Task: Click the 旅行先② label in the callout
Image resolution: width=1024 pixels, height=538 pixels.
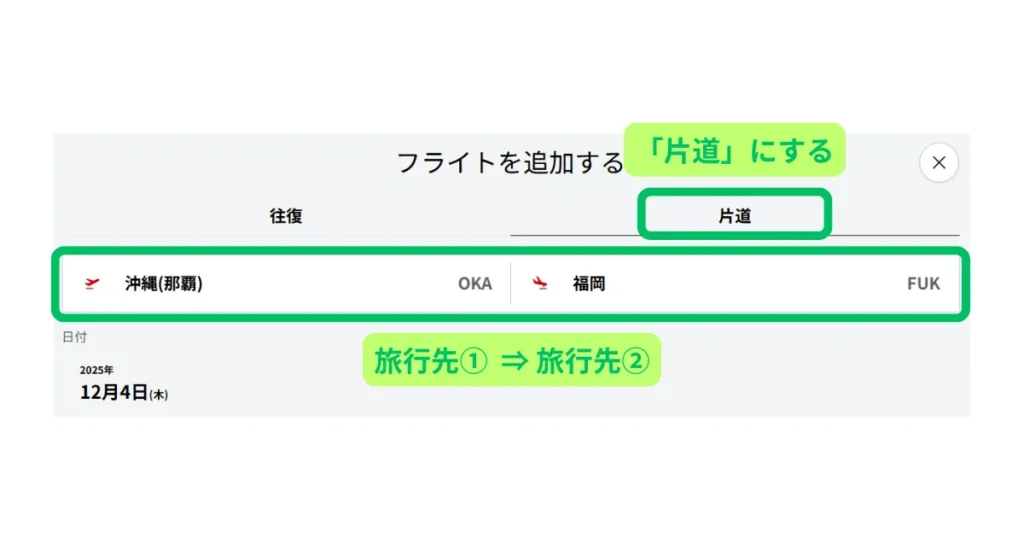Action: coord(593,361)
